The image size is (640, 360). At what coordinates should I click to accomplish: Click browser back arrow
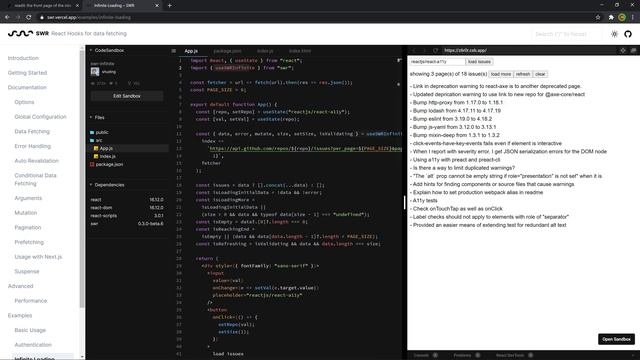tap(7, 17)
